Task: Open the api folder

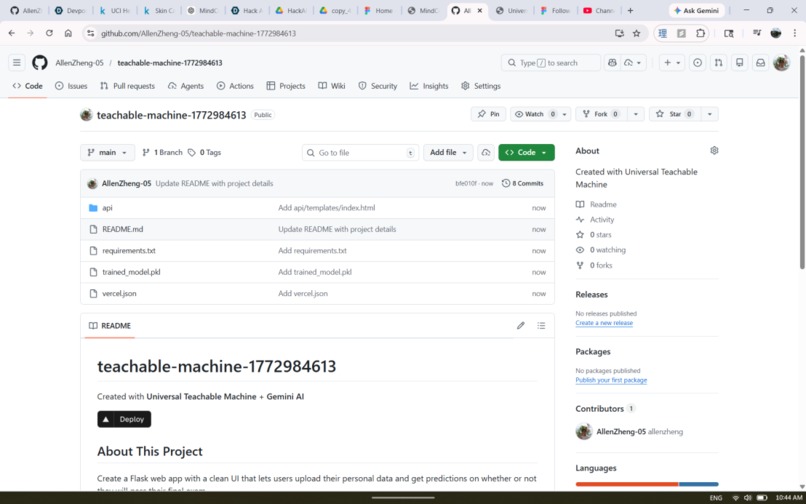Action: click(107, 208)
